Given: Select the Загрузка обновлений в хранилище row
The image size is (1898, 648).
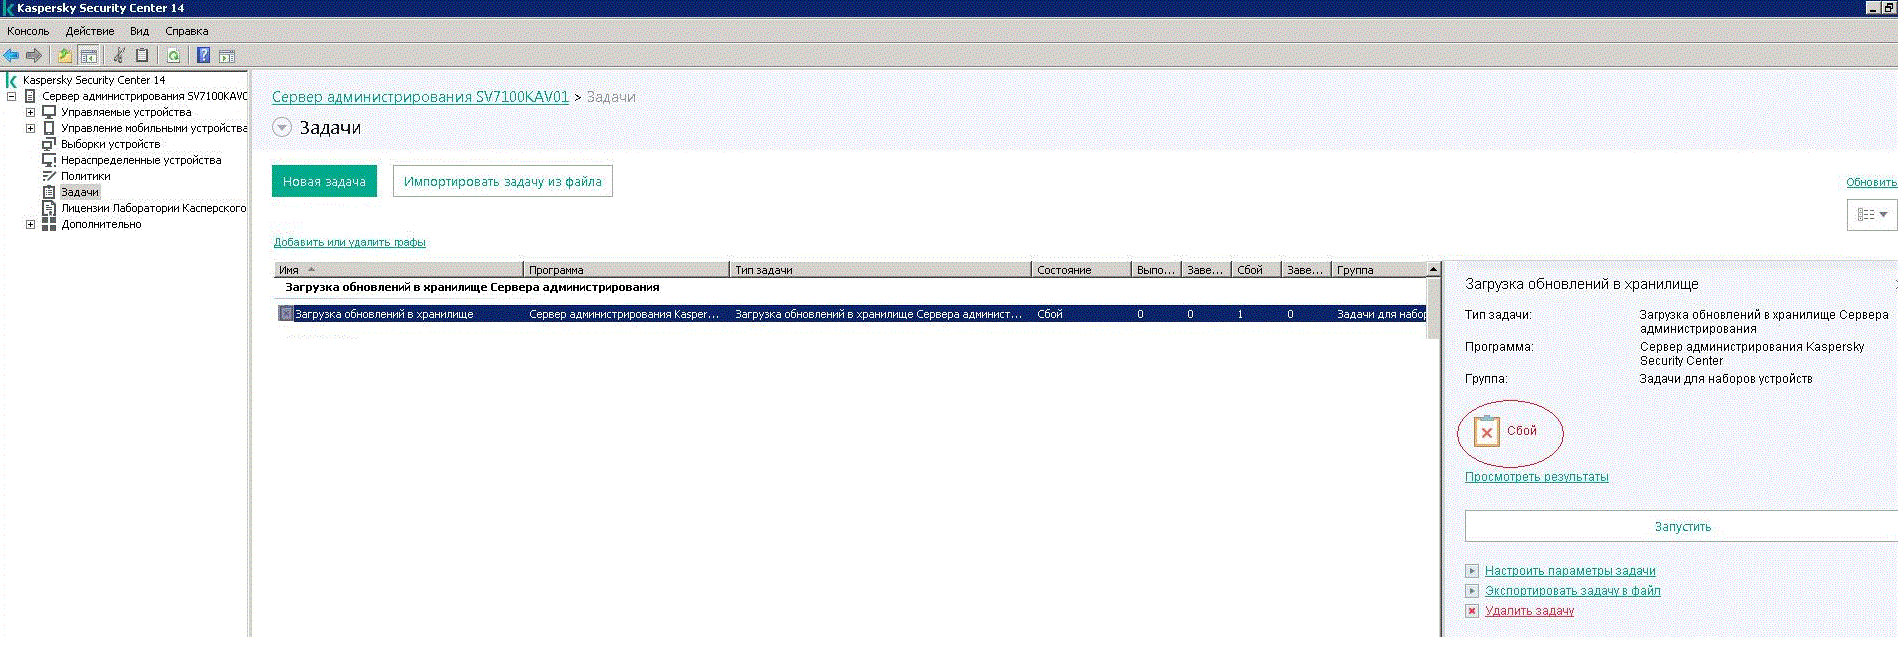Looking at the screenshot, I should (851, 314).
